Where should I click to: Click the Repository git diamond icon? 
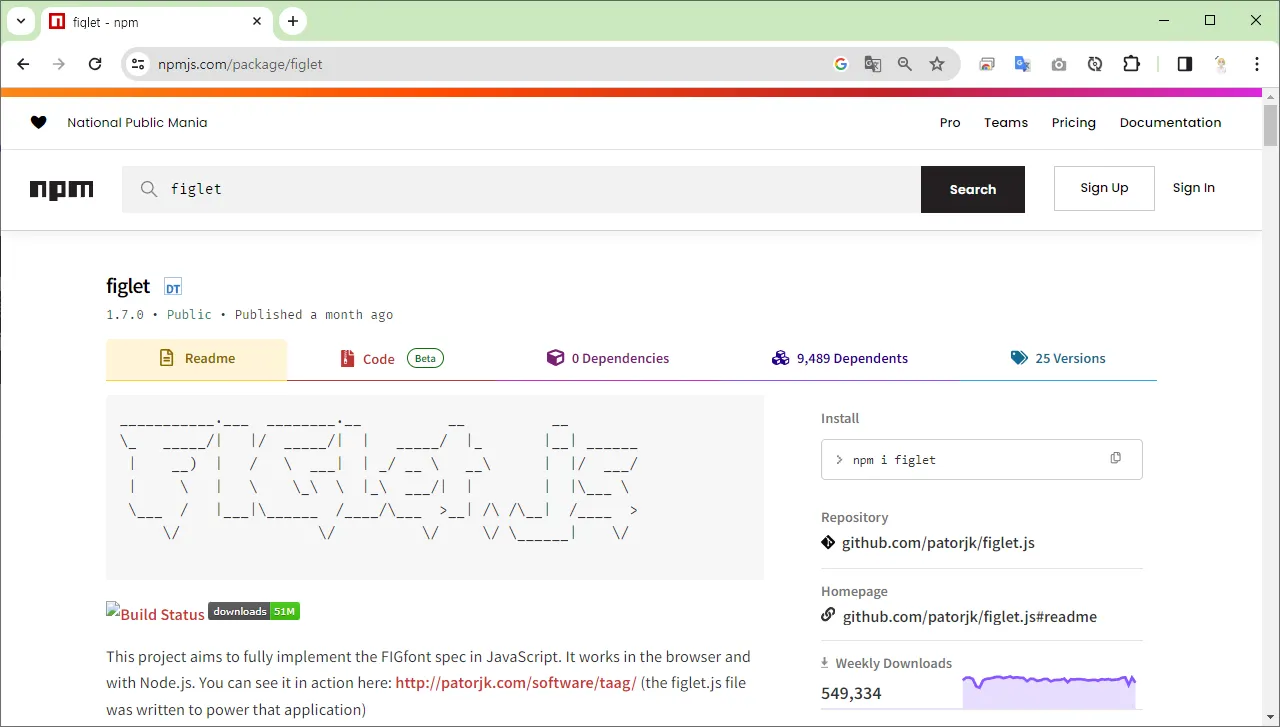point(828,542)
